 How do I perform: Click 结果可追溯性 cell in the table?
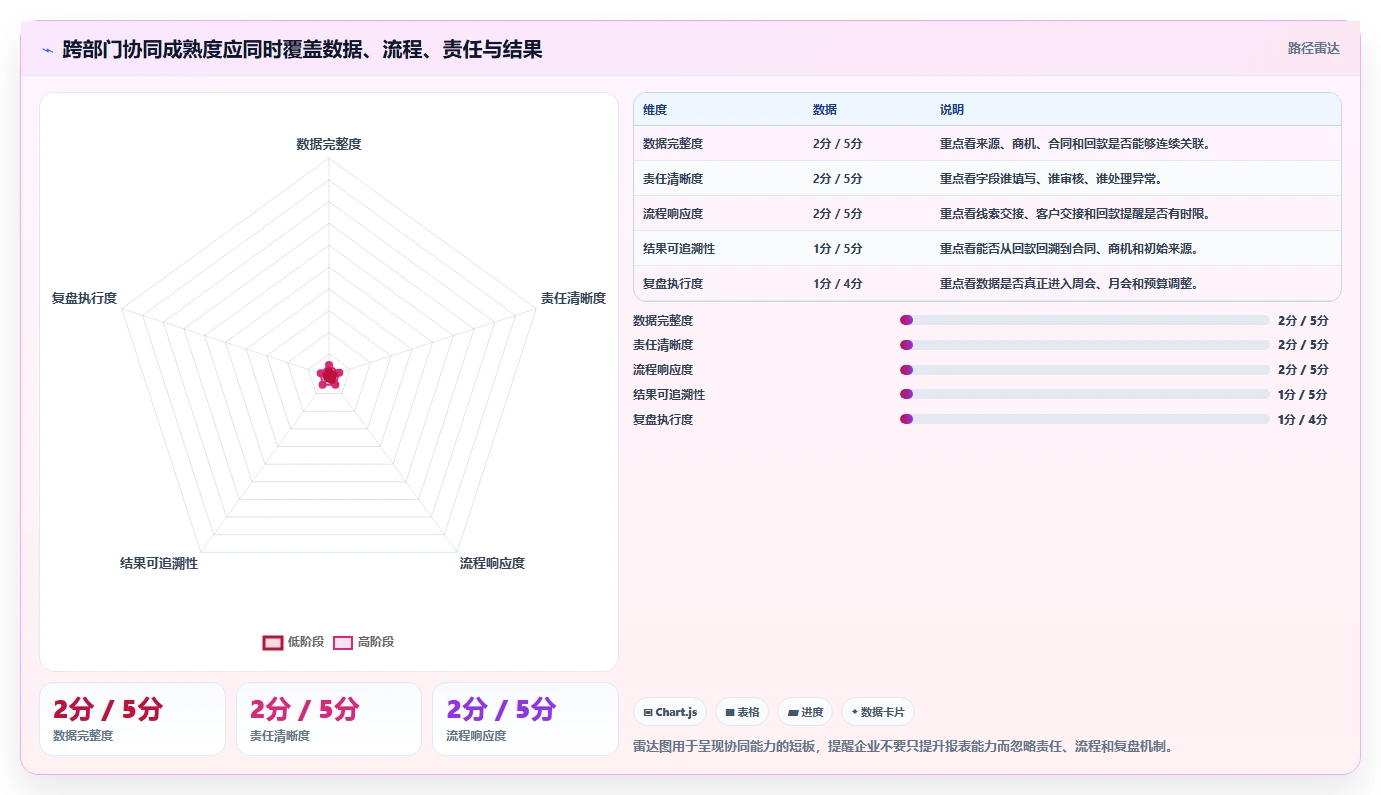[x=679, y=249]
